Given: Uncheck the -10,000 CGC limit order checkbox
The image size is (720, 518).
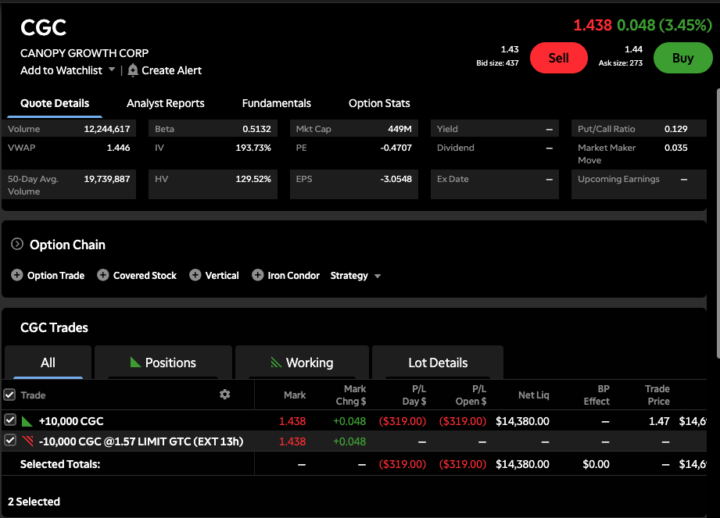Looking at the screenshot, I should click(10, 441).
